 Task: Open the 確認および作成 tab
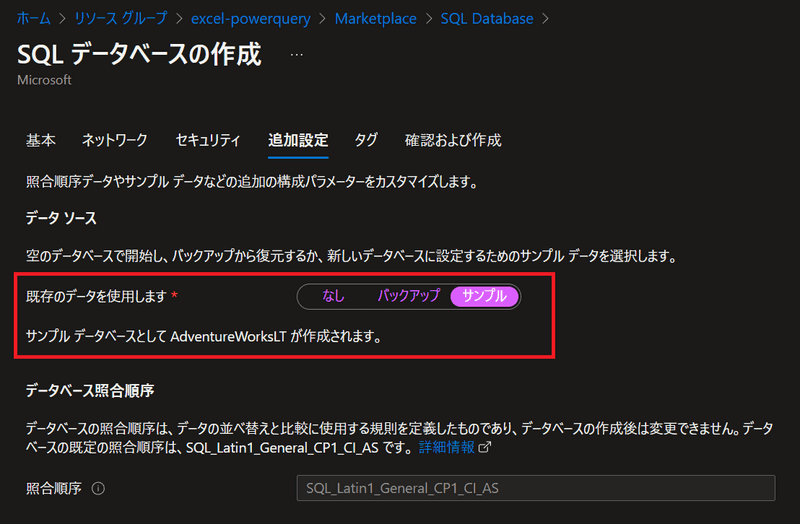click(453, 140)
